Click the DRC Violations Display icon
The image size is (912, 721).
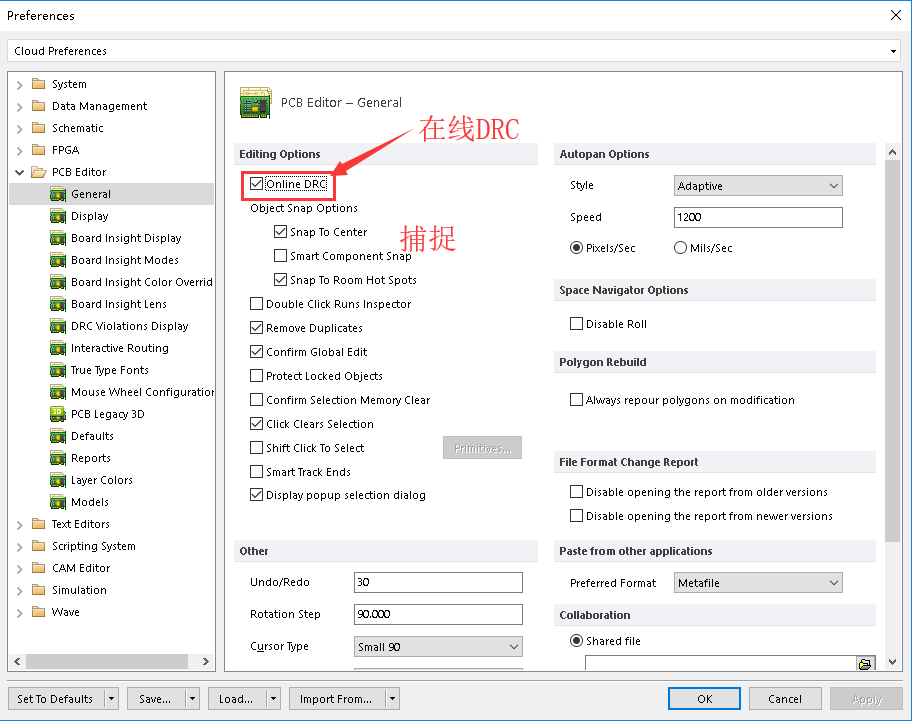point(58,326)
